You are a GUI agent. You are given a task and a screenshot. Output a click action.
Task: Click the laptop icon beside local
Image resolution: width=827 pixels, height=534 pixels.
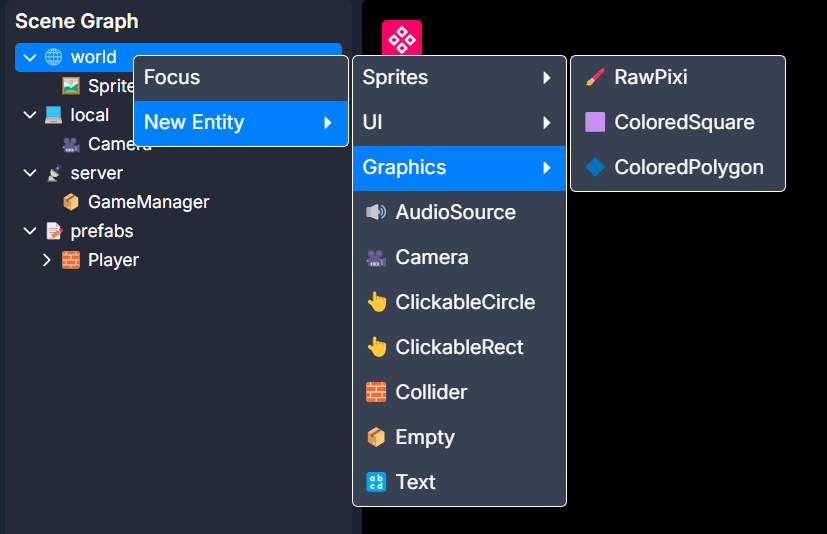[53, 115]
